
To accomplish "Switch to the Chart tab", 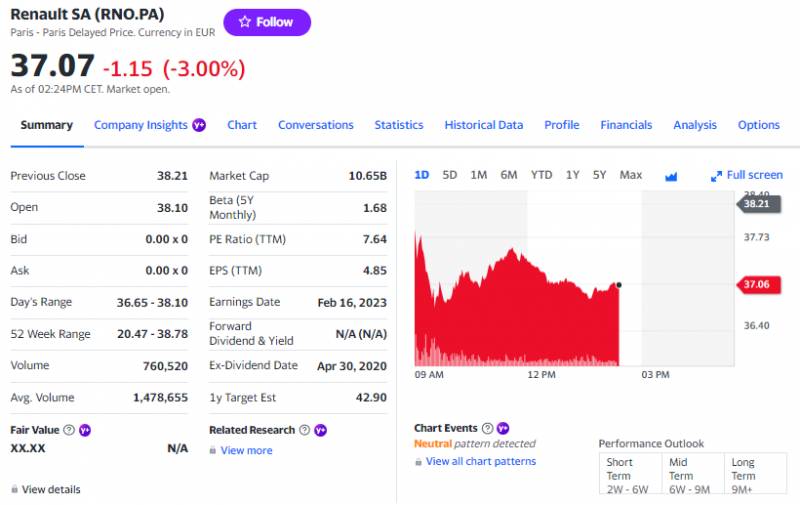I will (242, 125).
